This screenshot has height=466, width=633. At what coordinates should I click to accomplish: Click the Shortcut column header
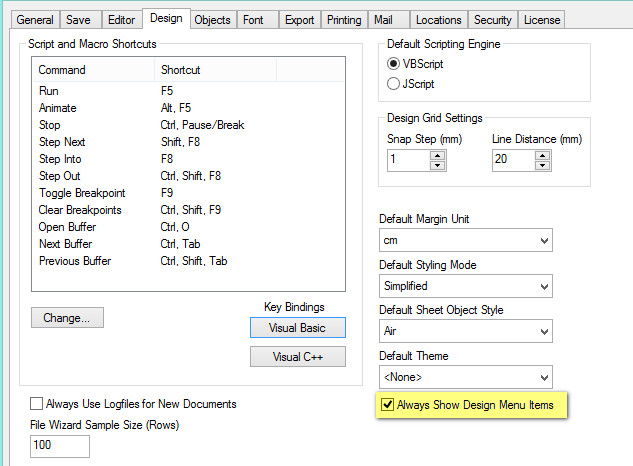[x=216, y=70]
